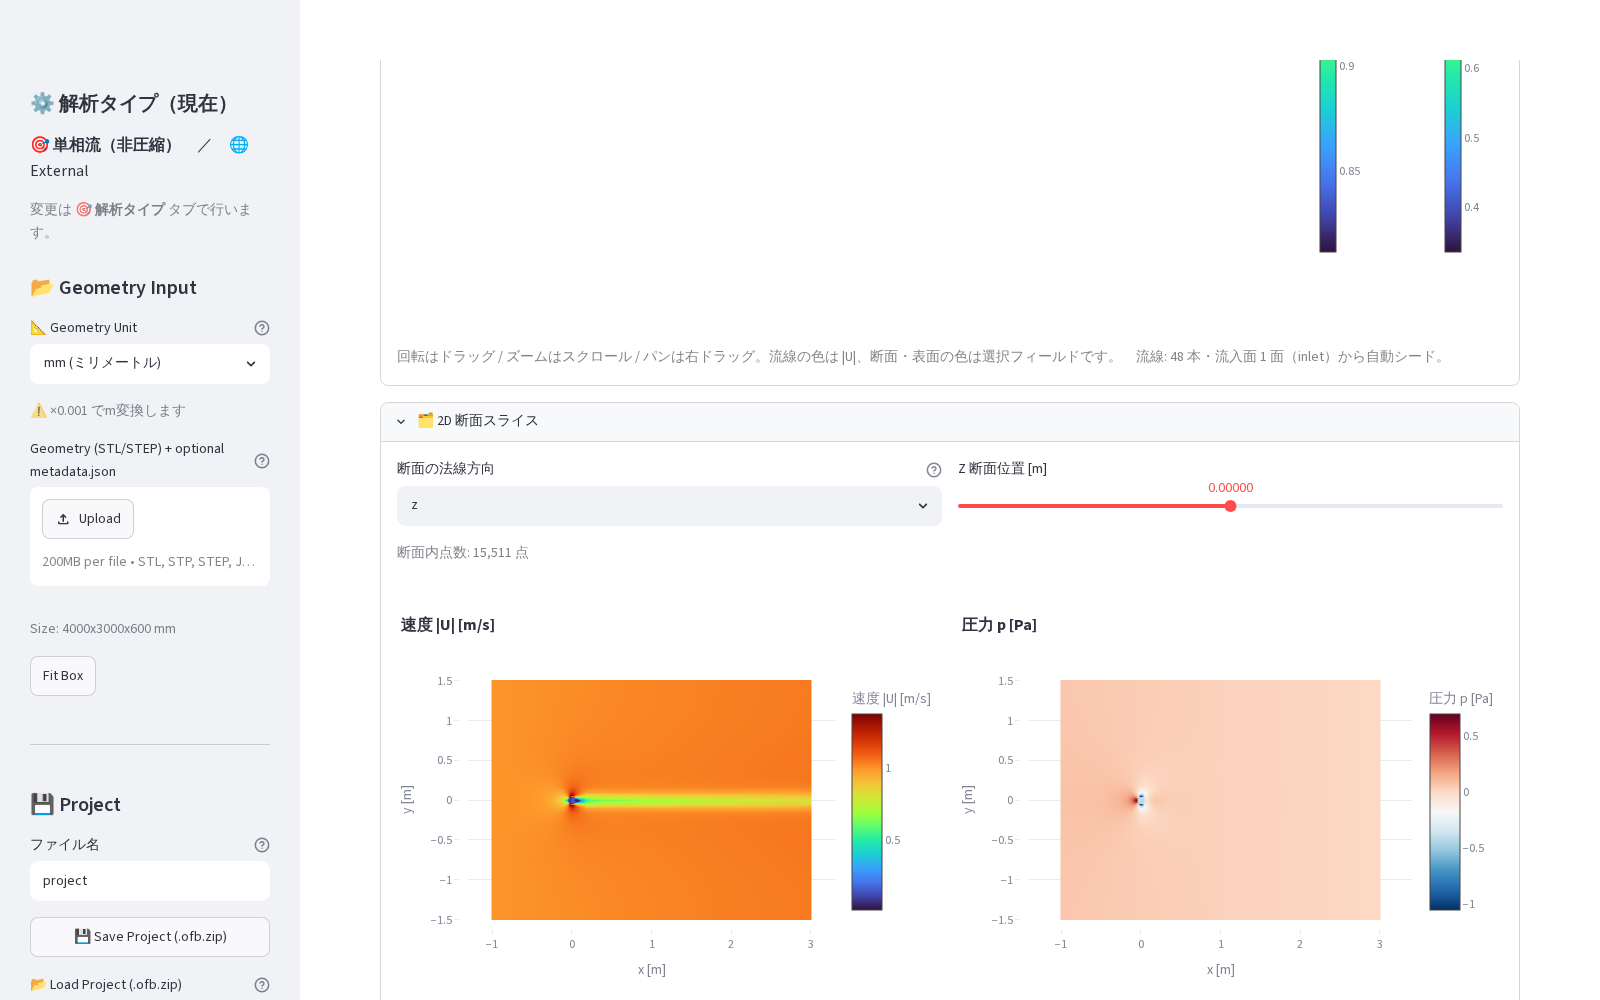Click Save Project (.ofb.zip) button
Screen dimensions: 1600x1000
click(x=150, y=937)
